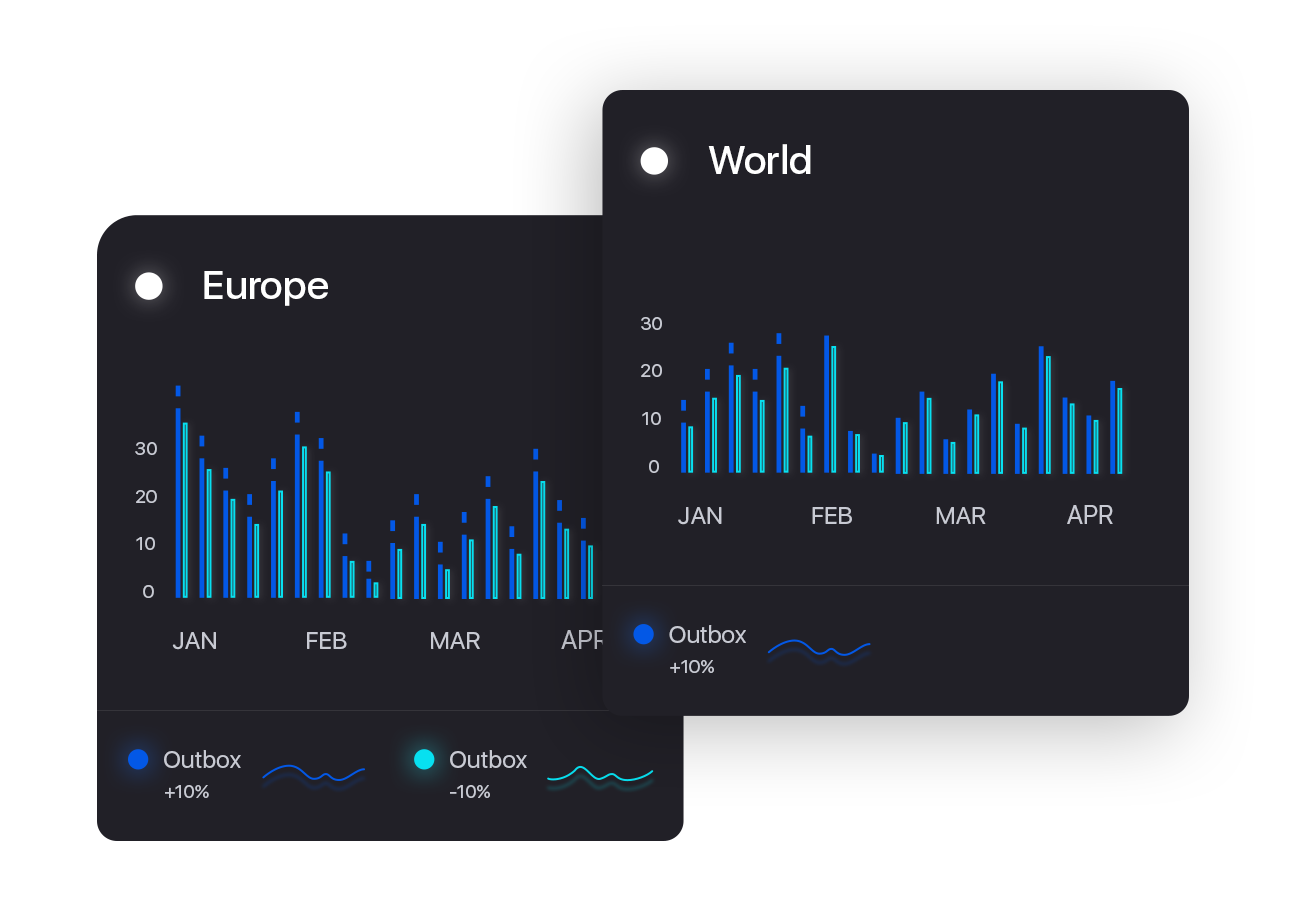
Task: Click the 0 y-axis label in Europe chart
Action: coord(149,592)
